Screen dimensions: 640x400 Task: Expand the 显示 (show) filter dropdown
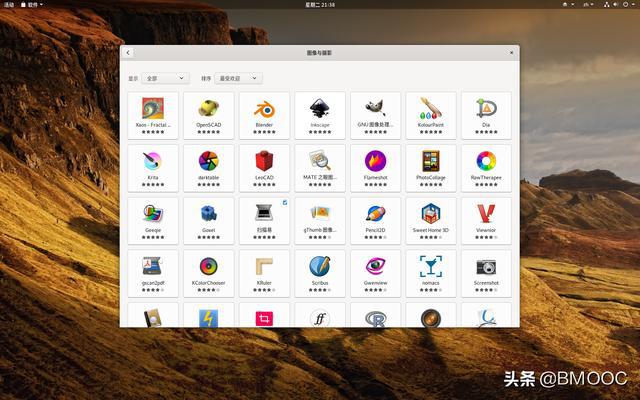coord(165,78)
